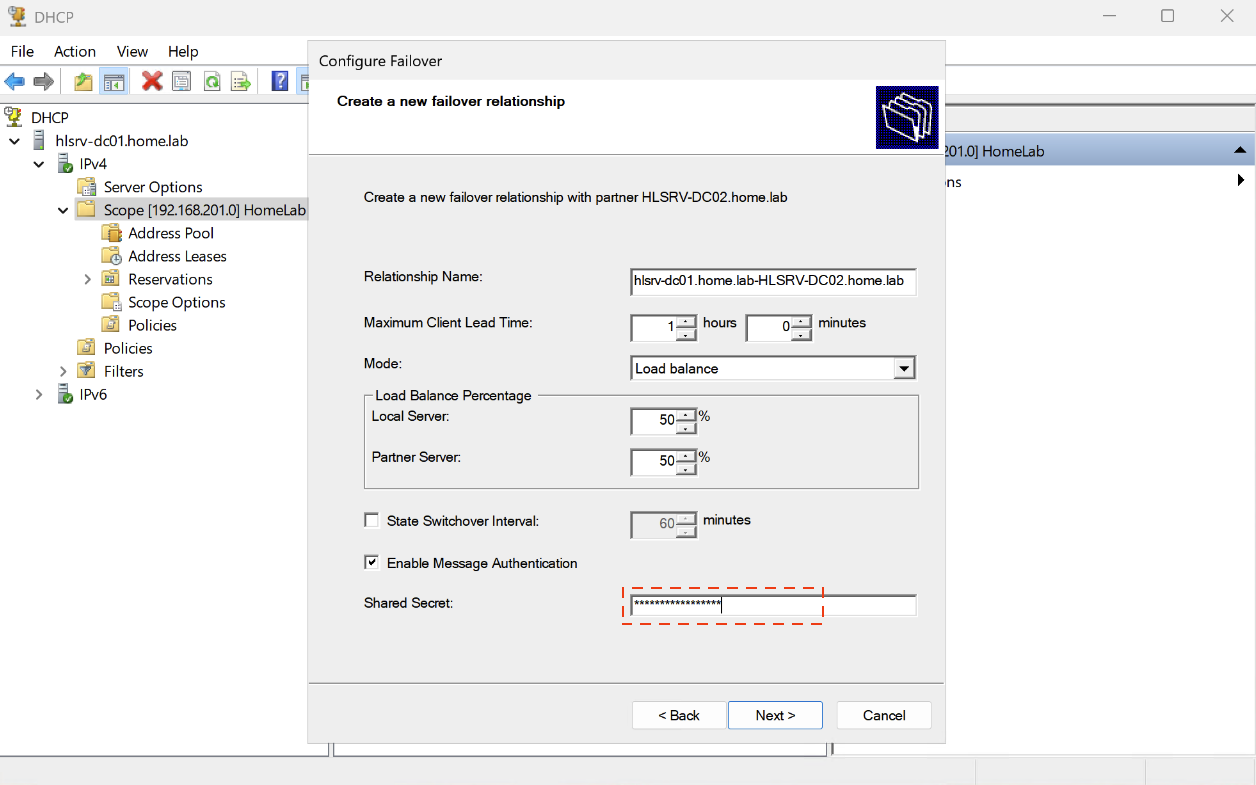The width and height of the screenshot is (1256, 785).
Task: Toggle Show/Hide Console Tree toolbar icon
Action: (x=114, y=82)
